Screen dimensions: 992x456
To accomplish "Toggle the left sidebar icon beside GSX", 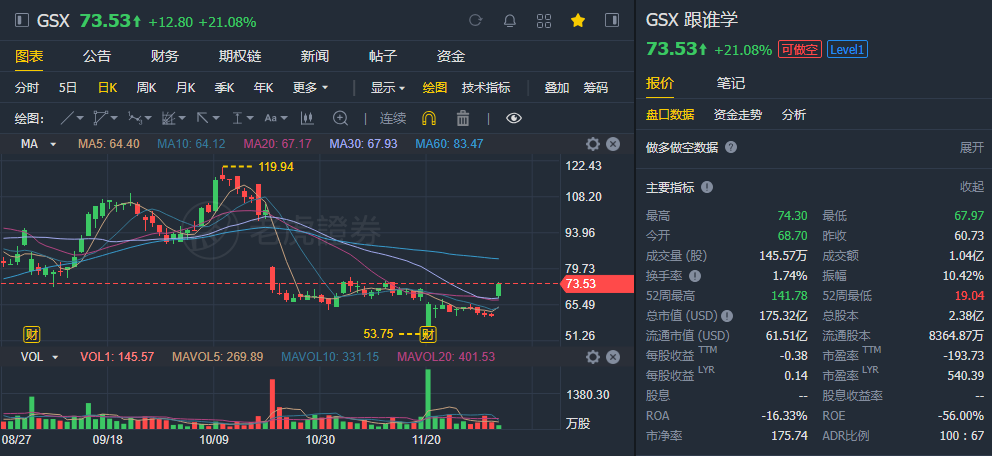I will [x=22, y=20].
